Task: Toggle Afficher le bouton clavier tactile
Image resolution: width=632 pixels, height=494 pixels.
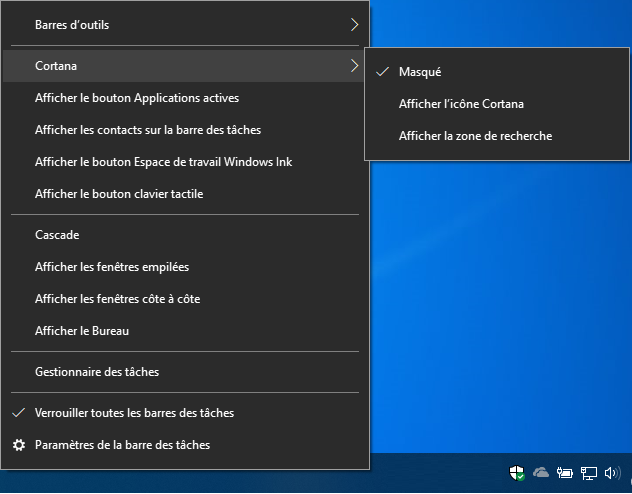Action: coord(185,194)
